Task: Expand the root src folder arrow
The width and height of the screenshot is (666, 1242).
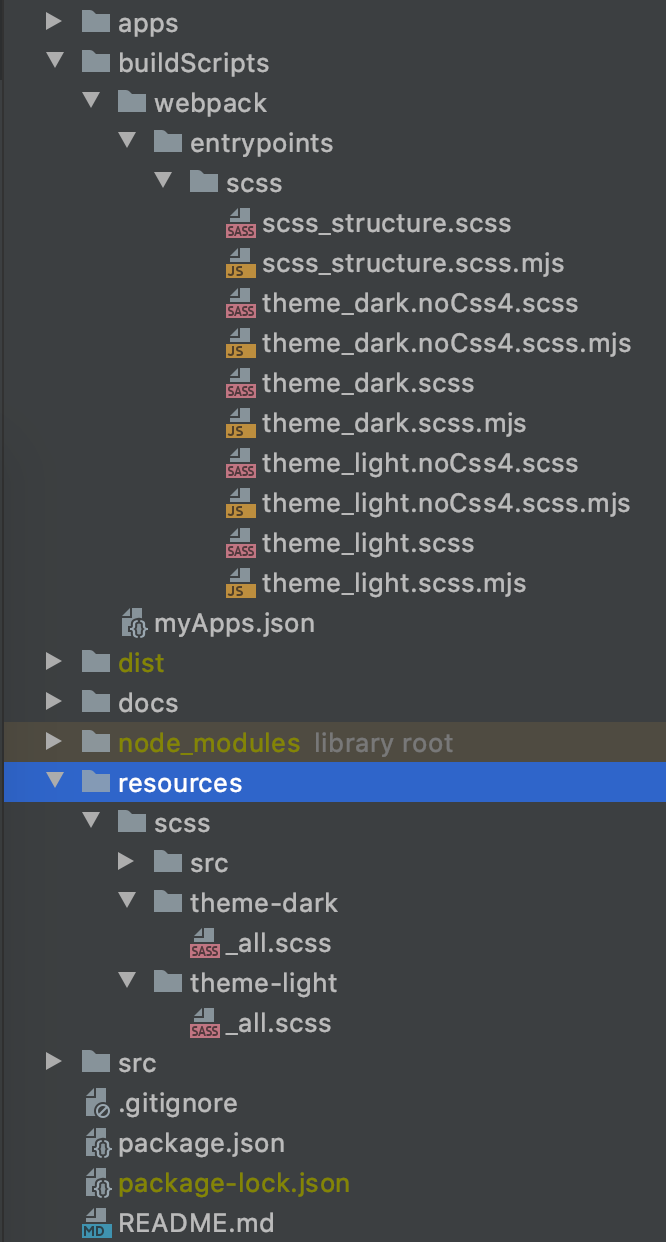Action: pos(54,1062)
